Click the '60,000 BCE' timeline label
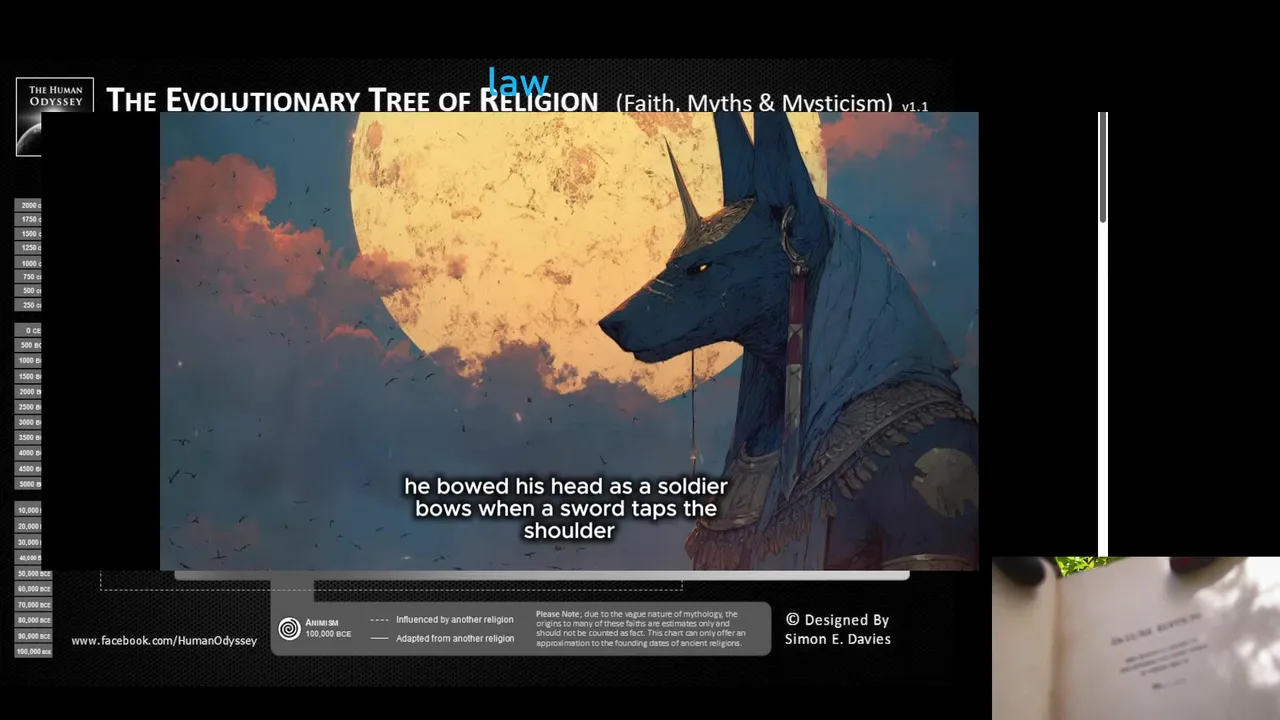Viewport: 1280px width, 720px height. pyautogui.click(x=33, y=589)
